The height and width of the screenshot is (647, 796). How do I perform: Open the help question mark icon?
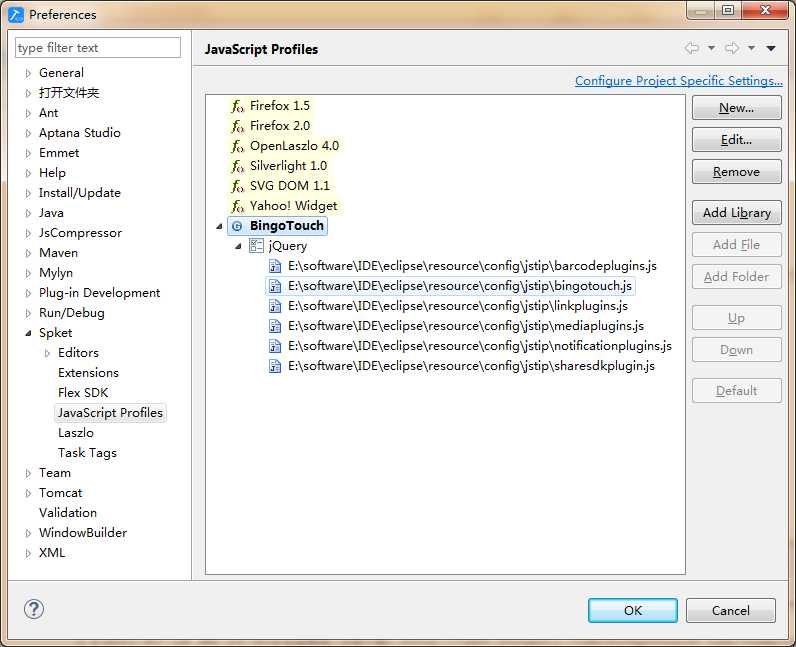(34, 609)
